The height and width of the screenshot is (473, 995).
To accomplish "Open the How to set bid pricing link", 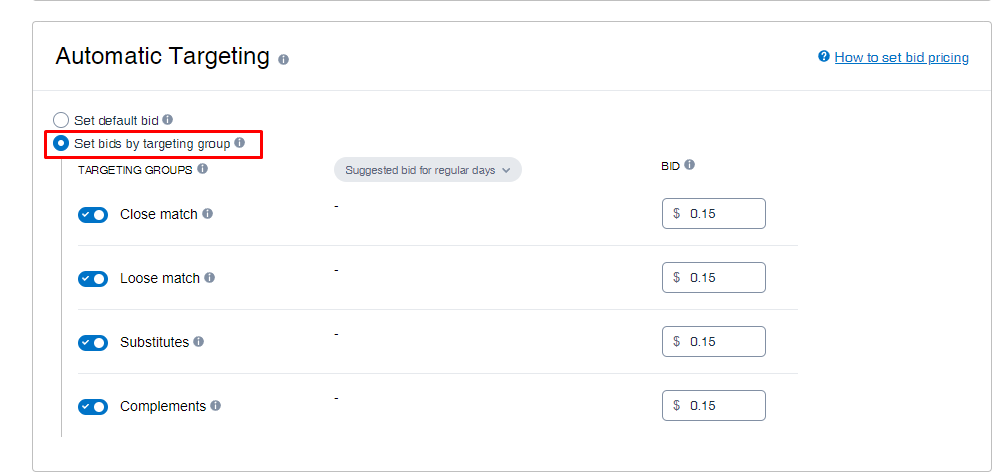I will point(901,58).
